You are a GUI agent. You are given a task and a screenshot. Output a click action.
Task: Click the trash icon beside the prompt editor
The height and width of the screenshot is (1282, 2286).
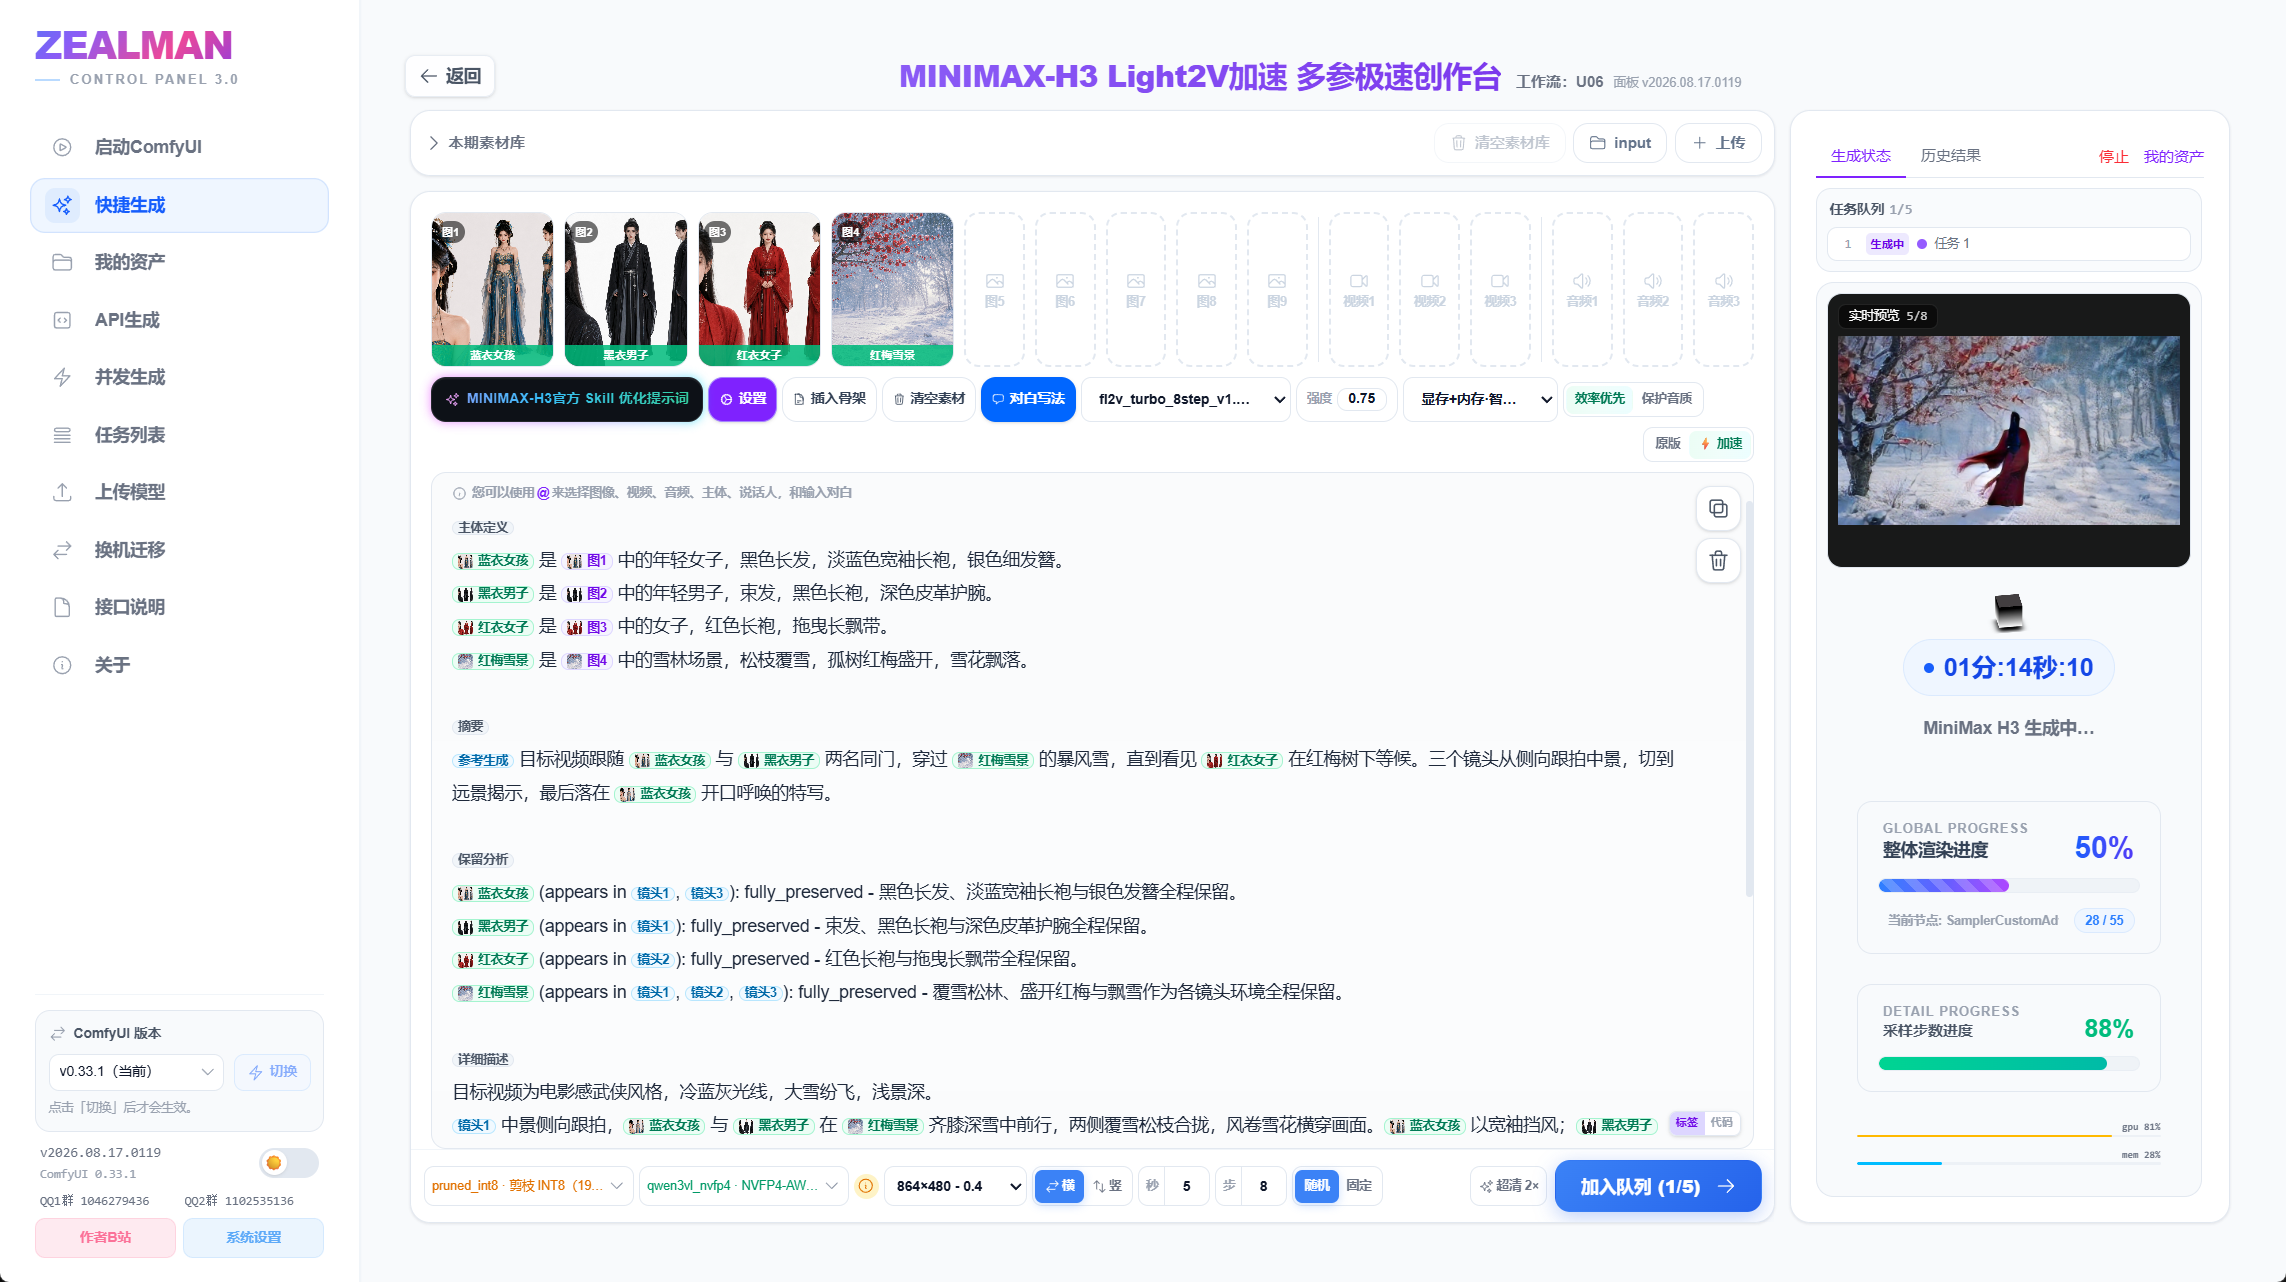tap(1718, 561)
